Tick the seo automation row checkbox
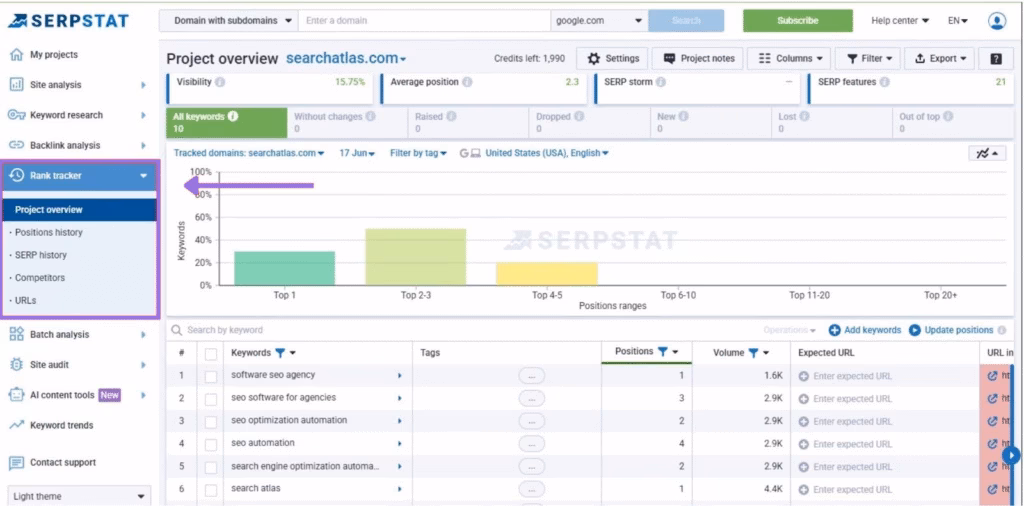The width and height of the screenshot is (1024, 506). [x=211, y=444]
